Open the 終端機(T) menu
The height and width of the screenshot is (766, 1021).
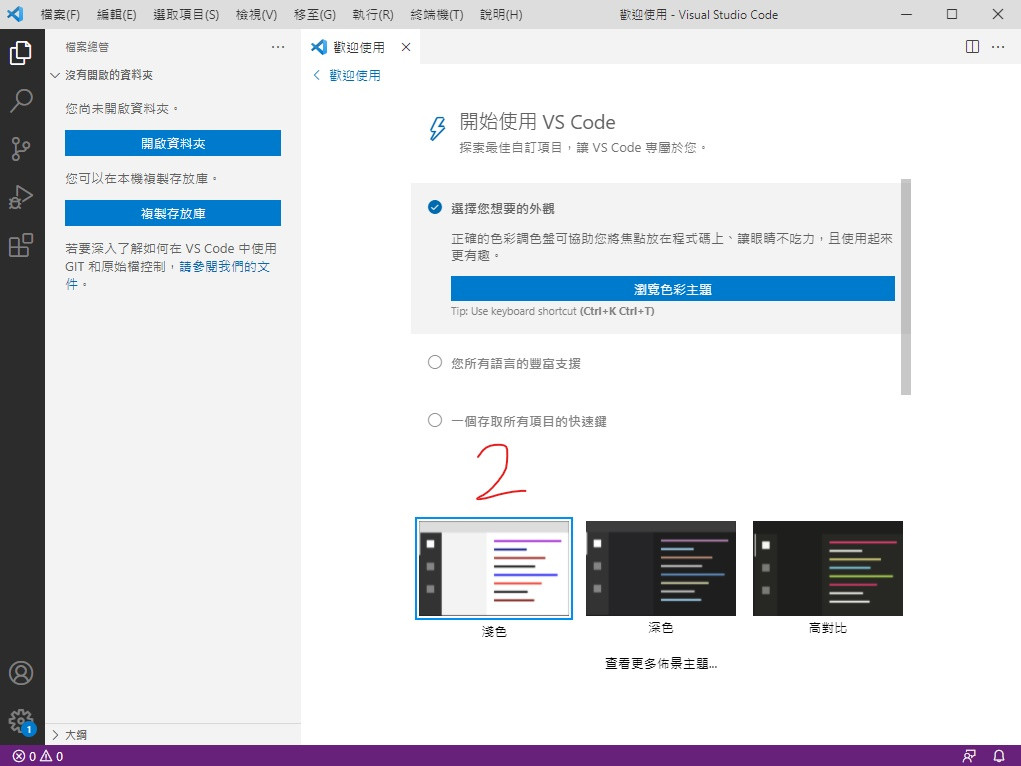tap(437, 14)
